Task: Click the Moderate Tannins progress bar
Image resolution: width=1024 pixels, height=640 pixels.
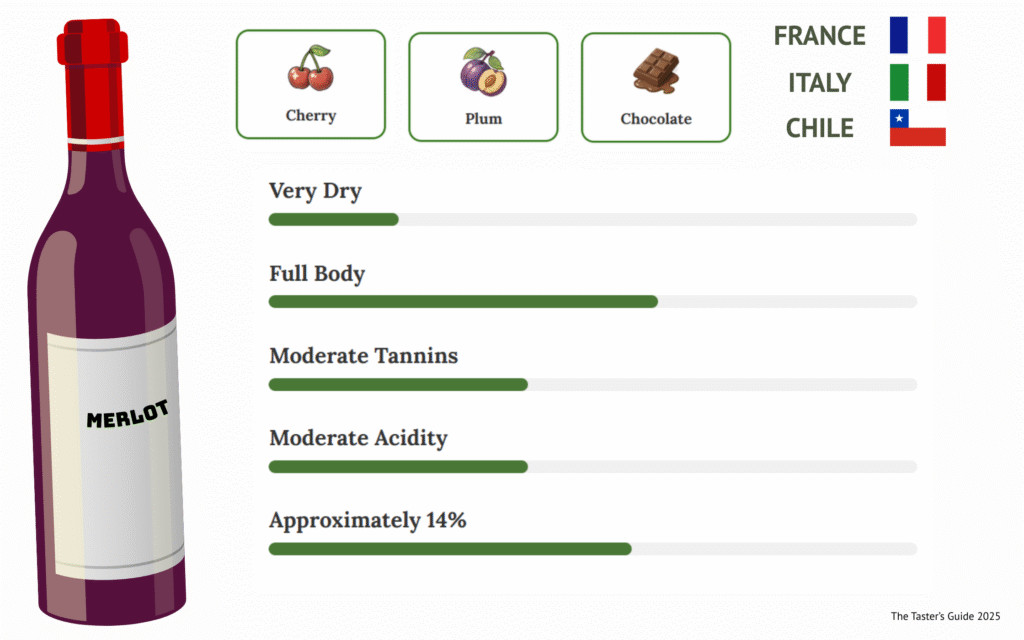Action: coord(592,384)
